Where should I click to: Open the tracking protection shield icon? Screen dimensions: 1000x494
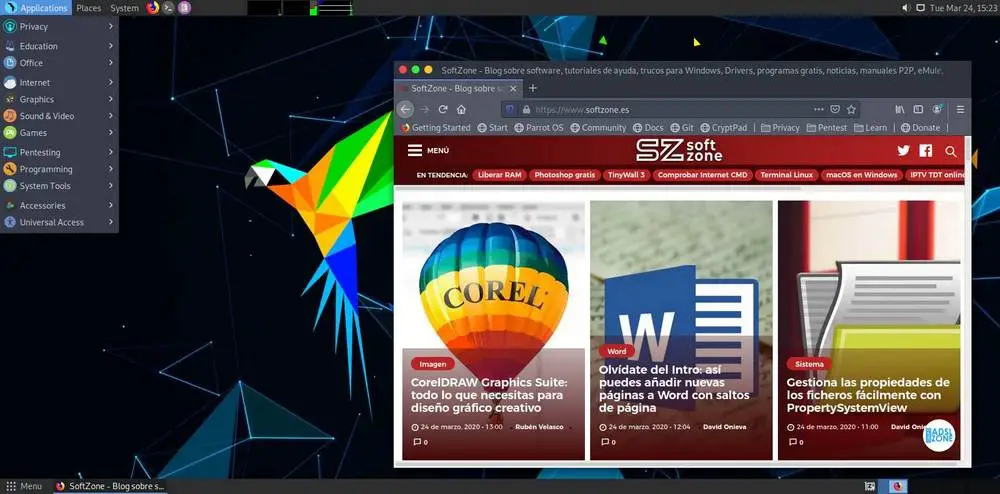(510, 110)
